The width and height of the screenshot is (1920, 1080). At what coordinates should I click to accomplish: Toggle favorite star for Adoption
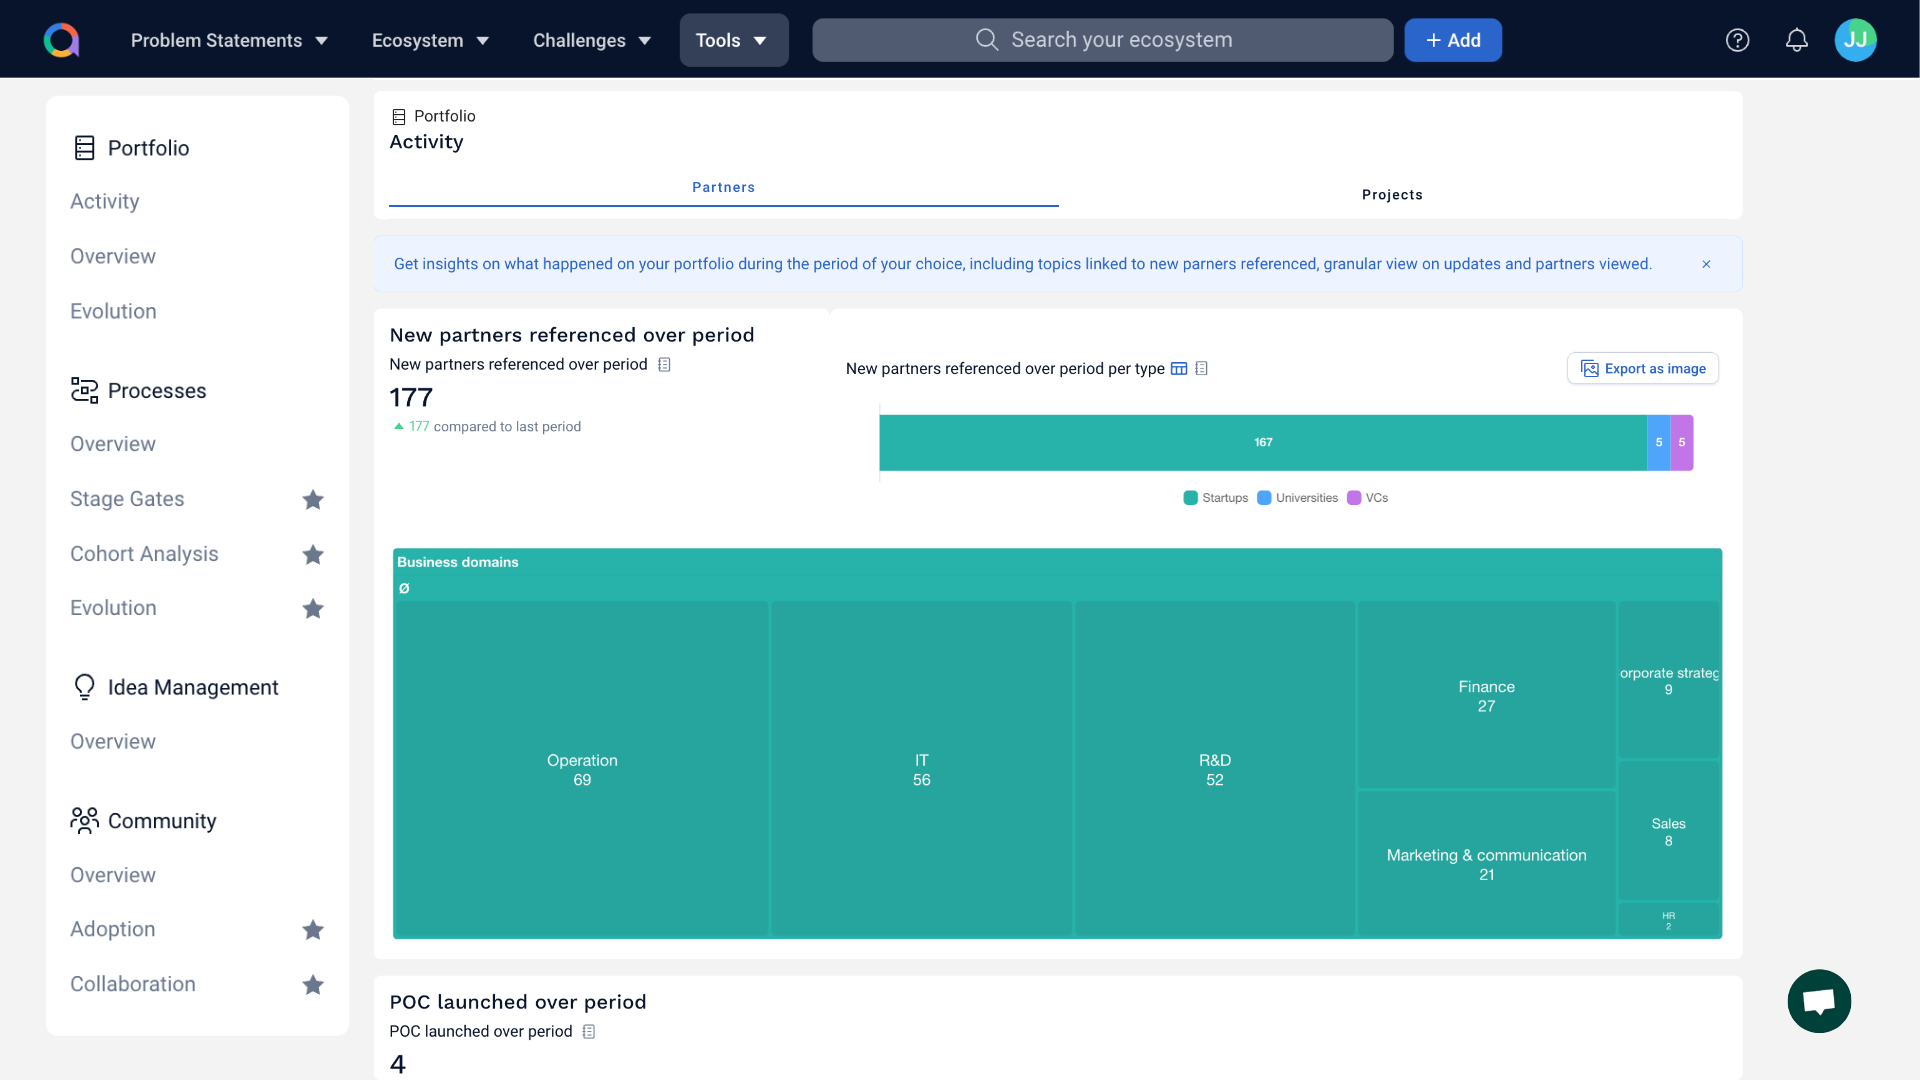pyautogui.click(x=313, y=930)
